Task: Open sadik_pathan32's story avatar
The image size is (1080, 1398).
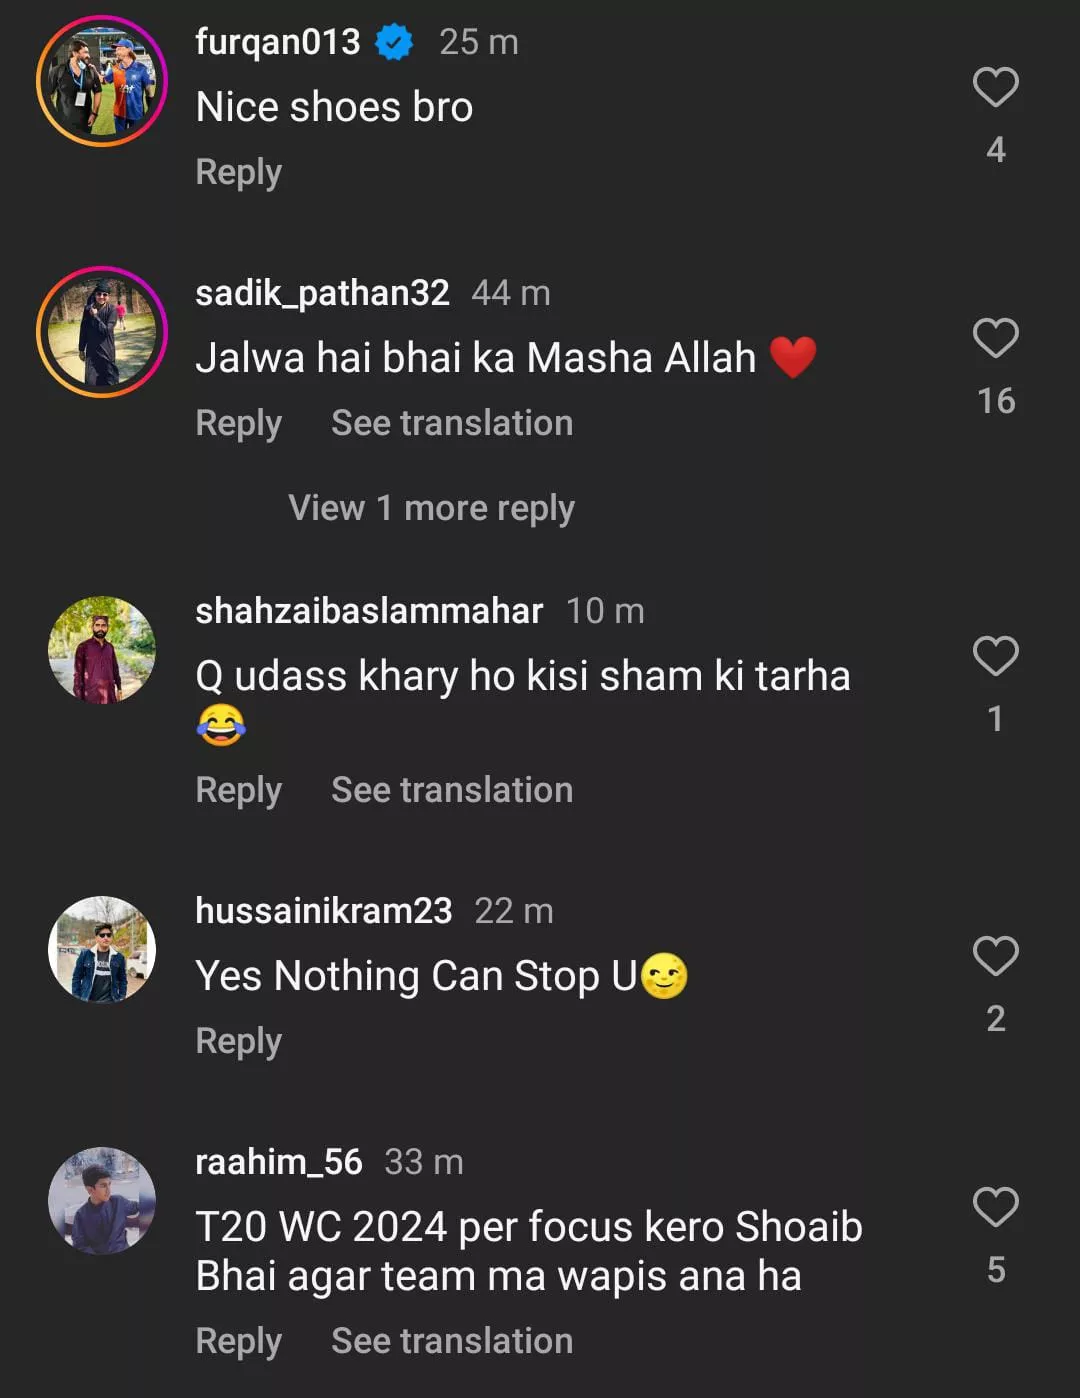Action: [102, 332]
